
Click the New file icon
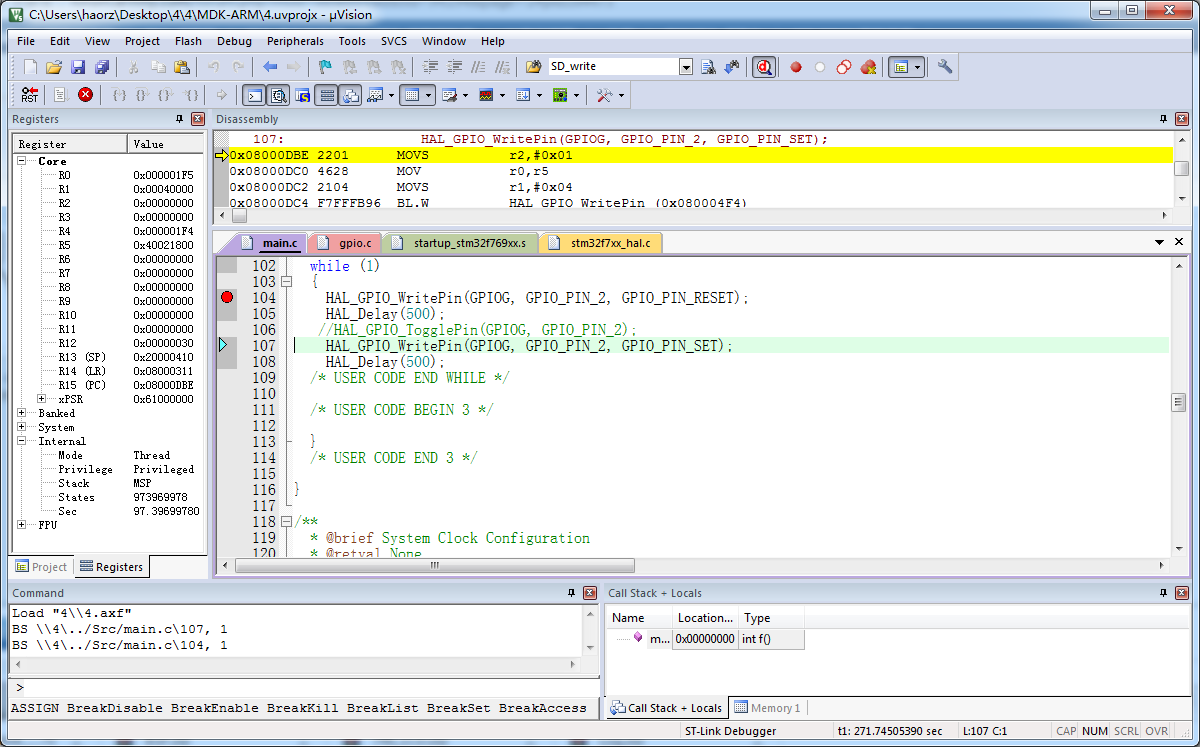[30, 67]
